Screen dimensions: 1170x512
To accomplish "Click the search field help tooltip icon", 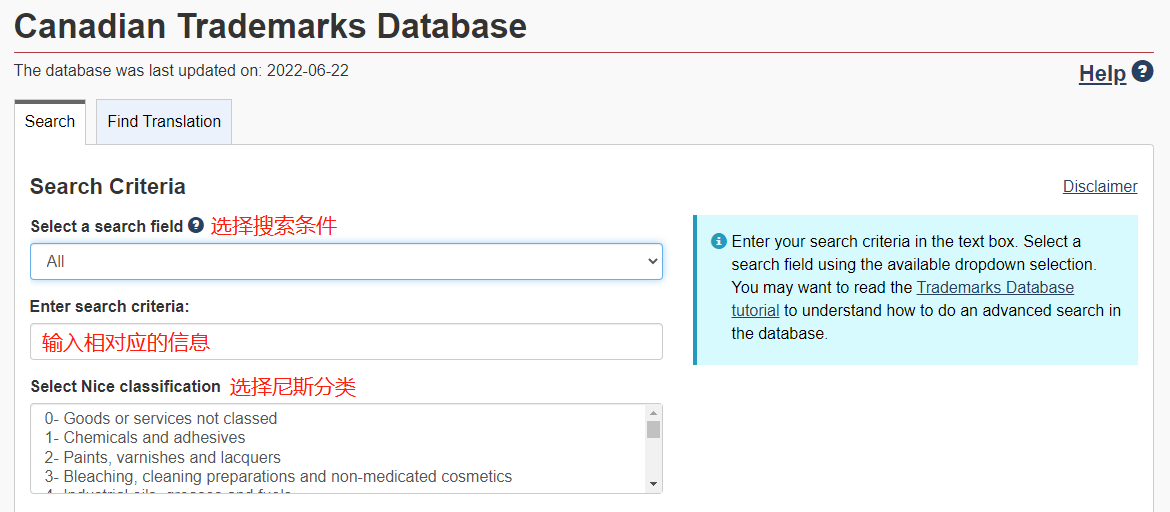I will (196, 226).
